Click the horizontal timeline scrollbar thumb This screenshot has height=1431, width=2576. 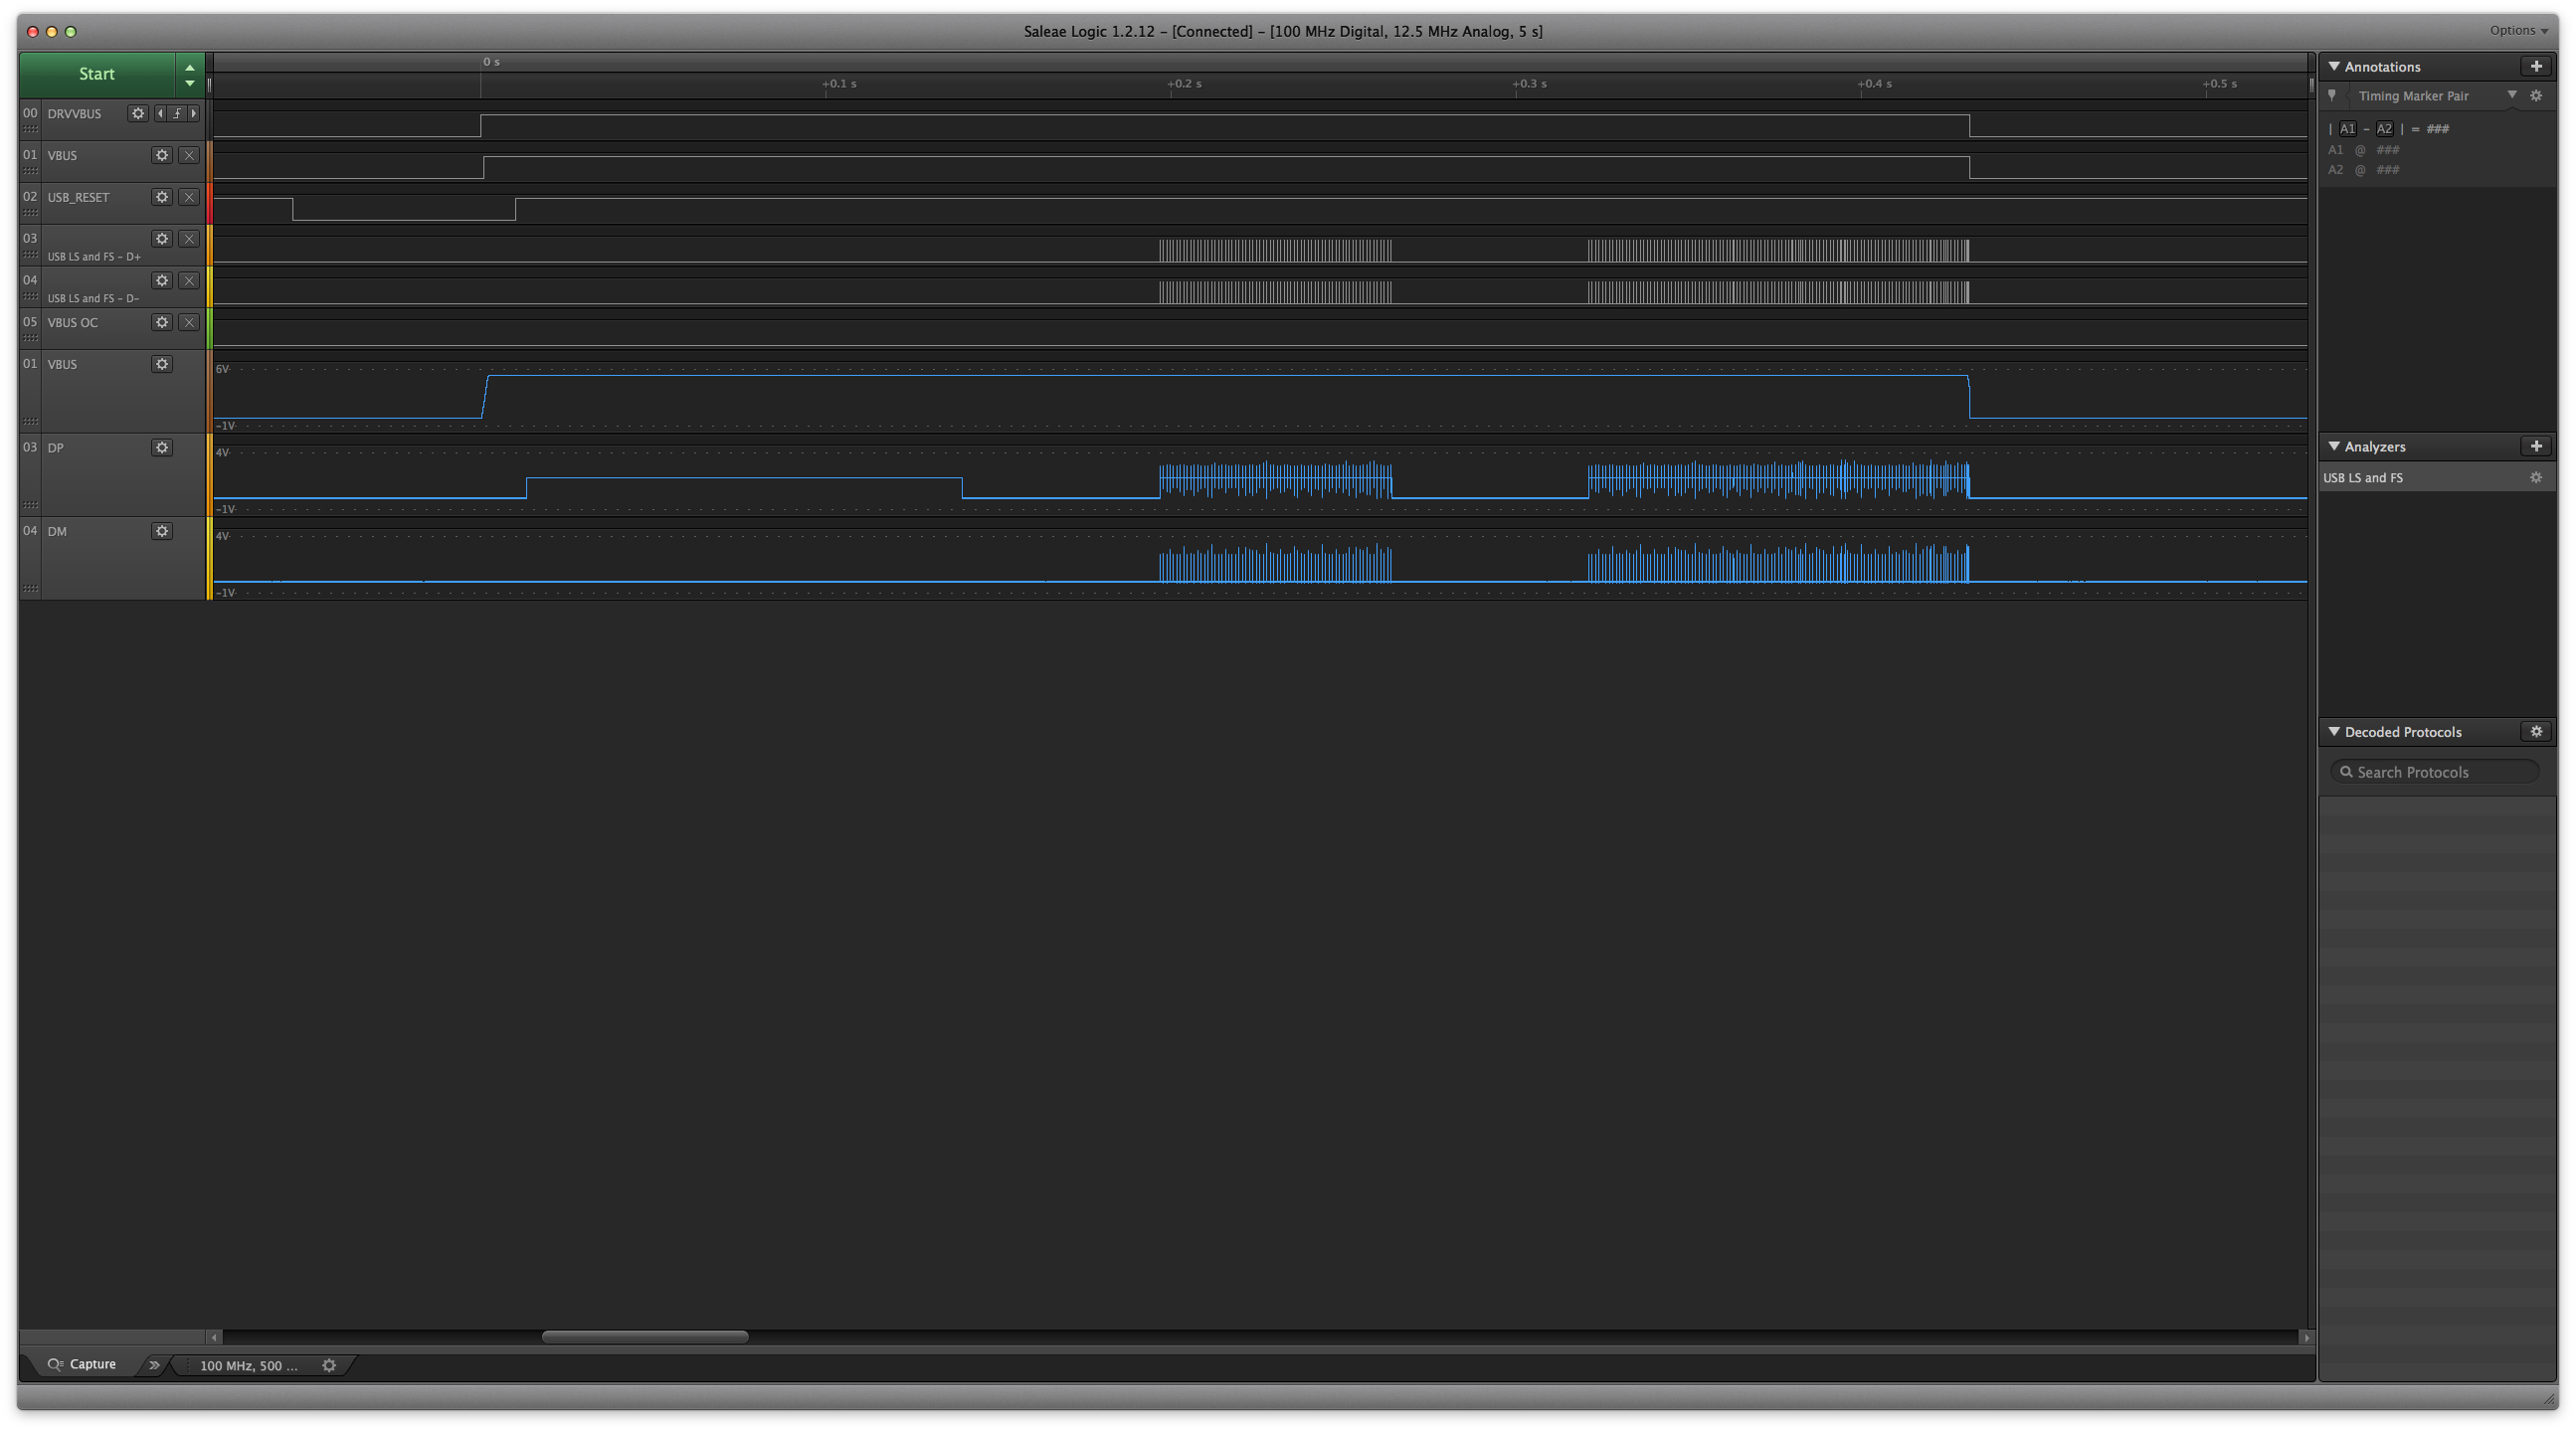point(645,1338)
